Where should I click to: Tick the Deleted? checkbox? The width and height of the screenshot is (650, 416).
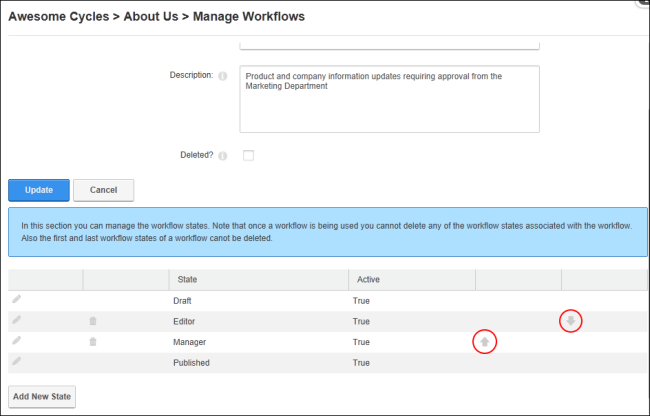[x=248, y=155]
